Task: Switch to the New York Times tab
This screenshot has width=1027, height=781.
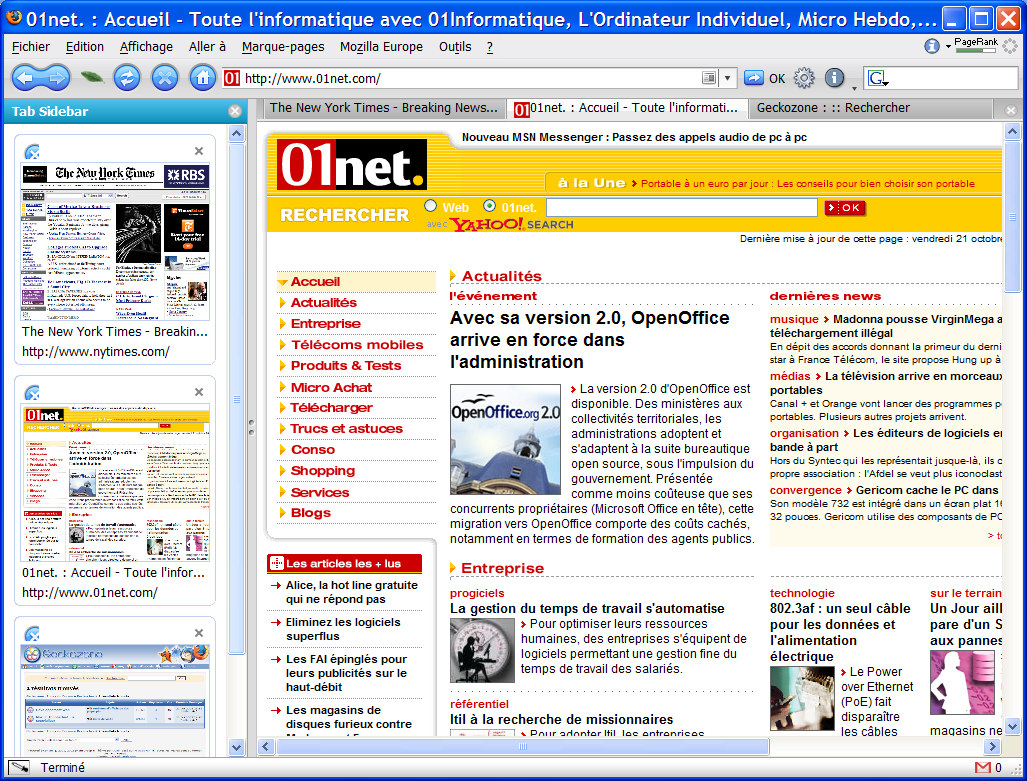Action: coord(383,108)
